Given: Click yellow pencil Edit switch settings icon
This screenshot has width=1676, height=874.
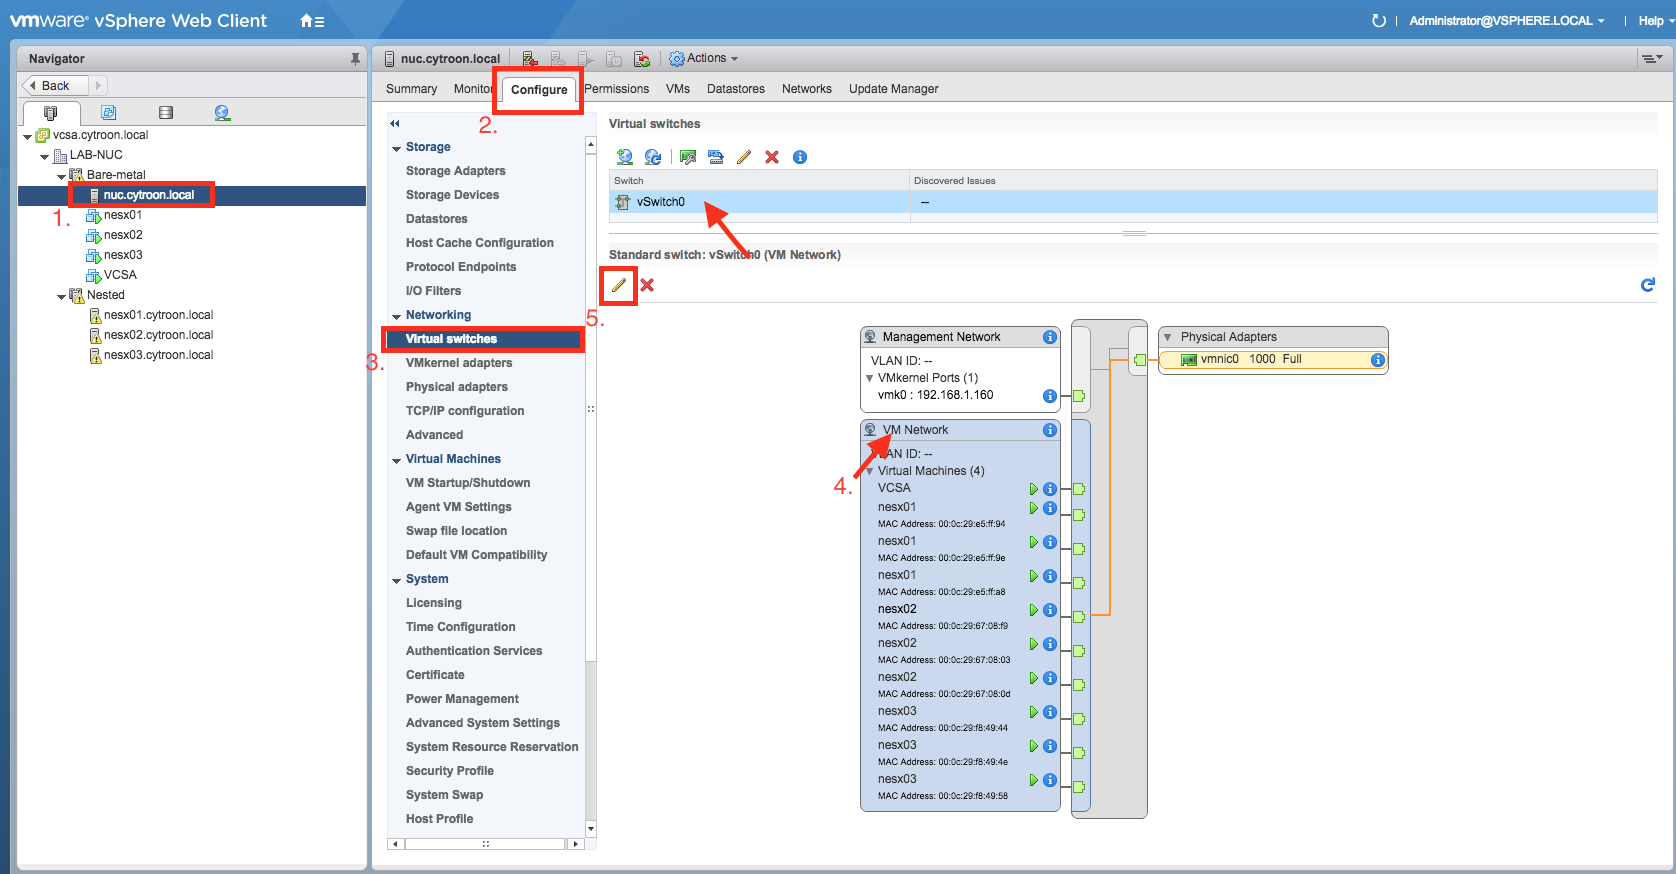Looking at the screenshot, I should tap(743, 157).
